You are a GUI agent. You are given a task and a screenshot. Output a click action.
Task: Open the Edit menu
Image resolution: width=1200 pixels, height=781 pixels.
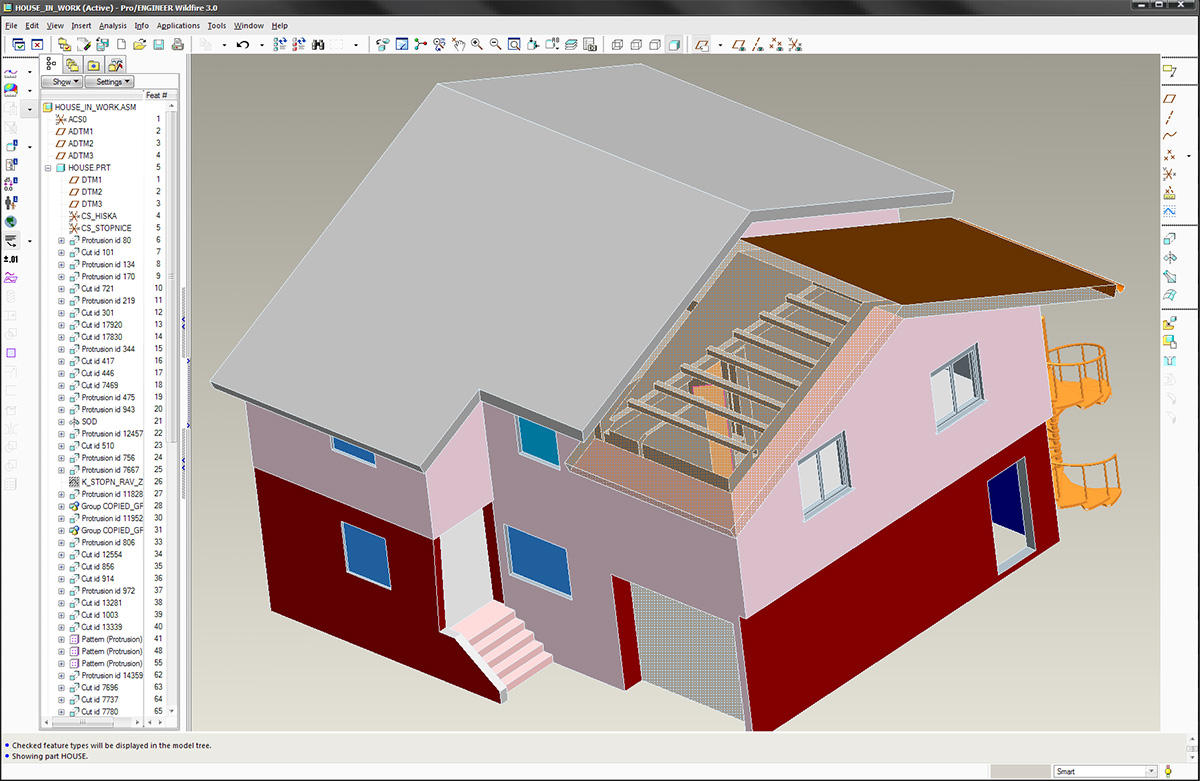(32, 25)
